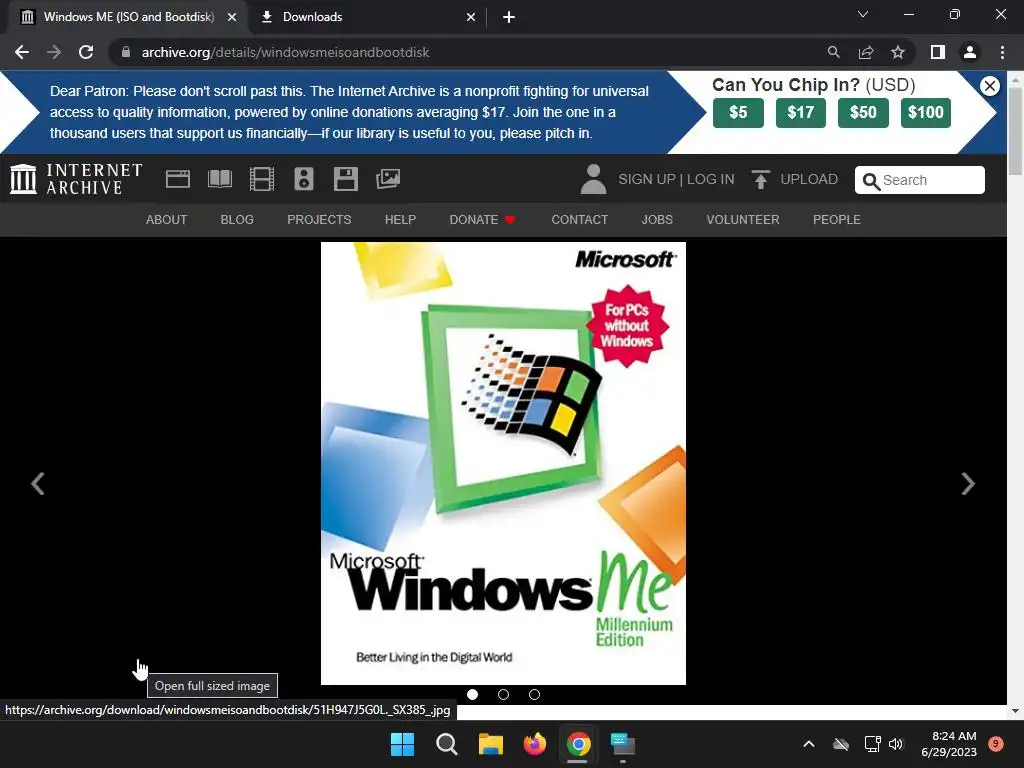Select the third carousel dot
This screenshot has width=1024, height=768.
tap(534, 694)
